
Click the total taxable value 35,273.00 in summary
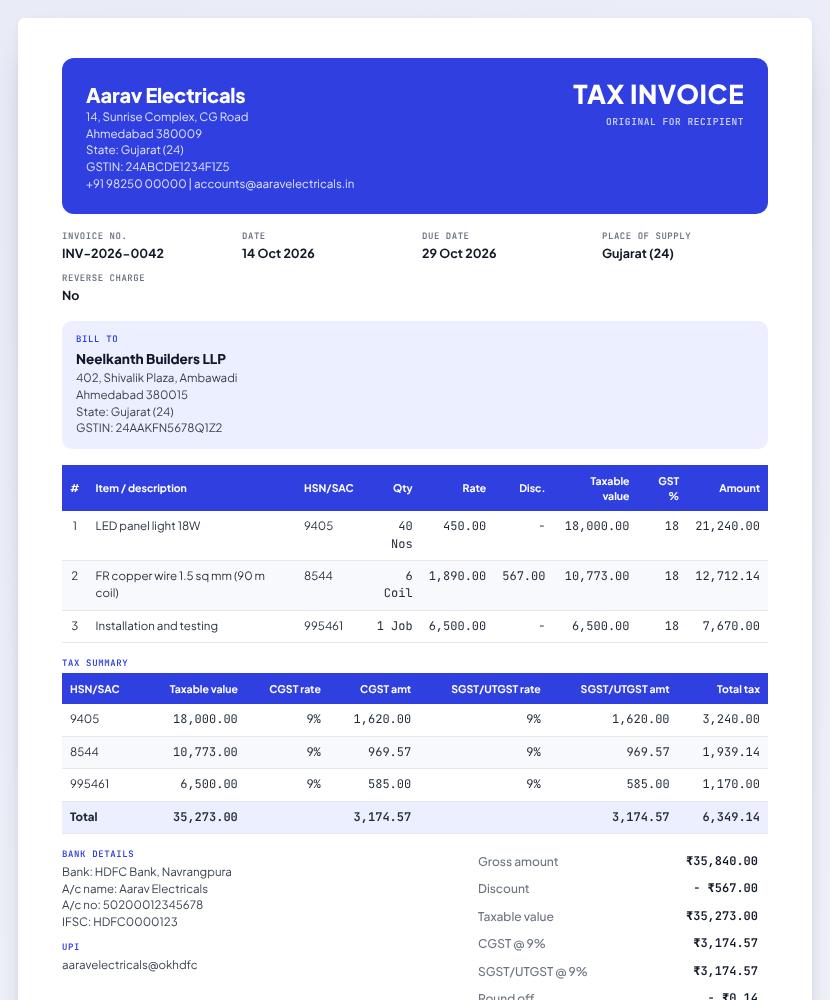click(205, 818)
